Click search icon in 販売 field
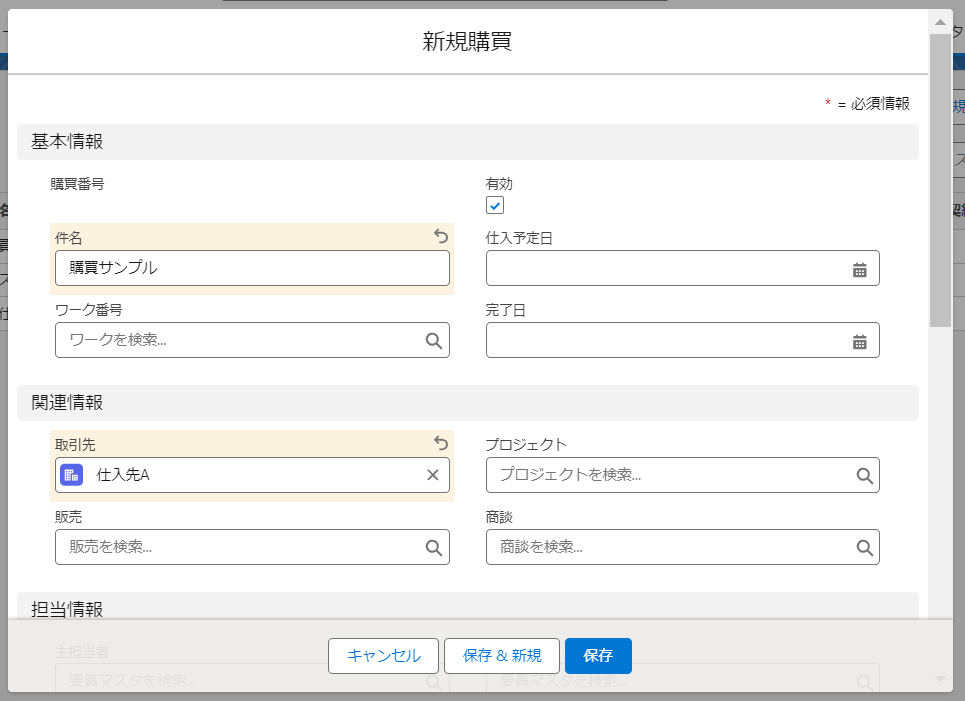 coord(433,547)
